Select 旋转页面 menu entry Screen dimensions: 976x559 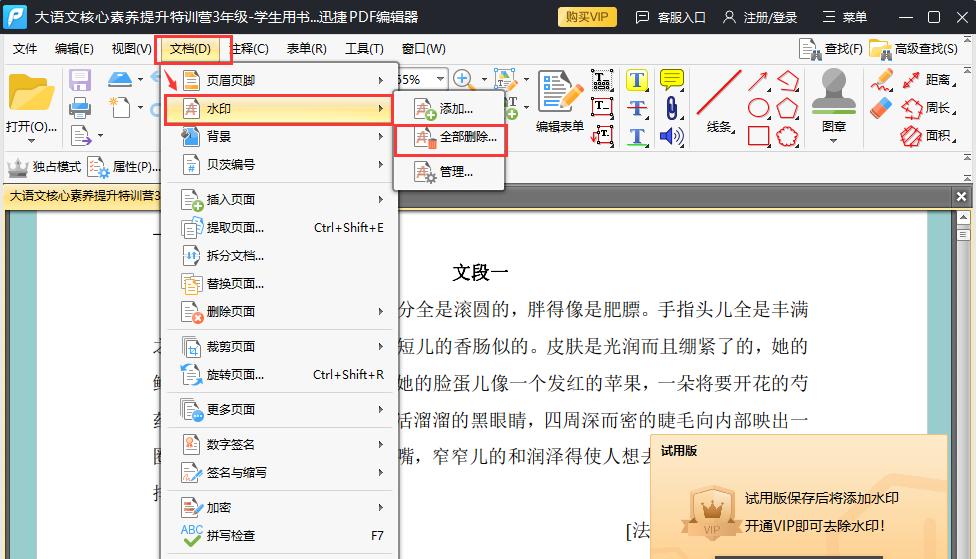(x=281, y=375)
